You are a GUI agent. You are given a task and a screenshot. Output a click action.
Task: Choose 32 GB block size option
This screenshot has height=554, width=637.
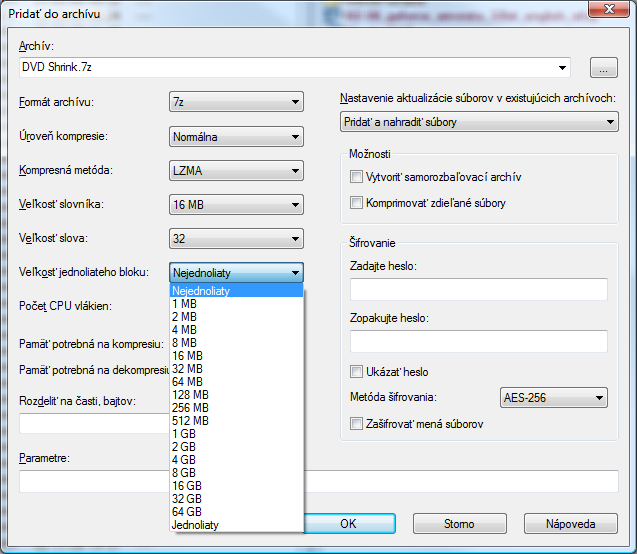(x=236, y=499)
